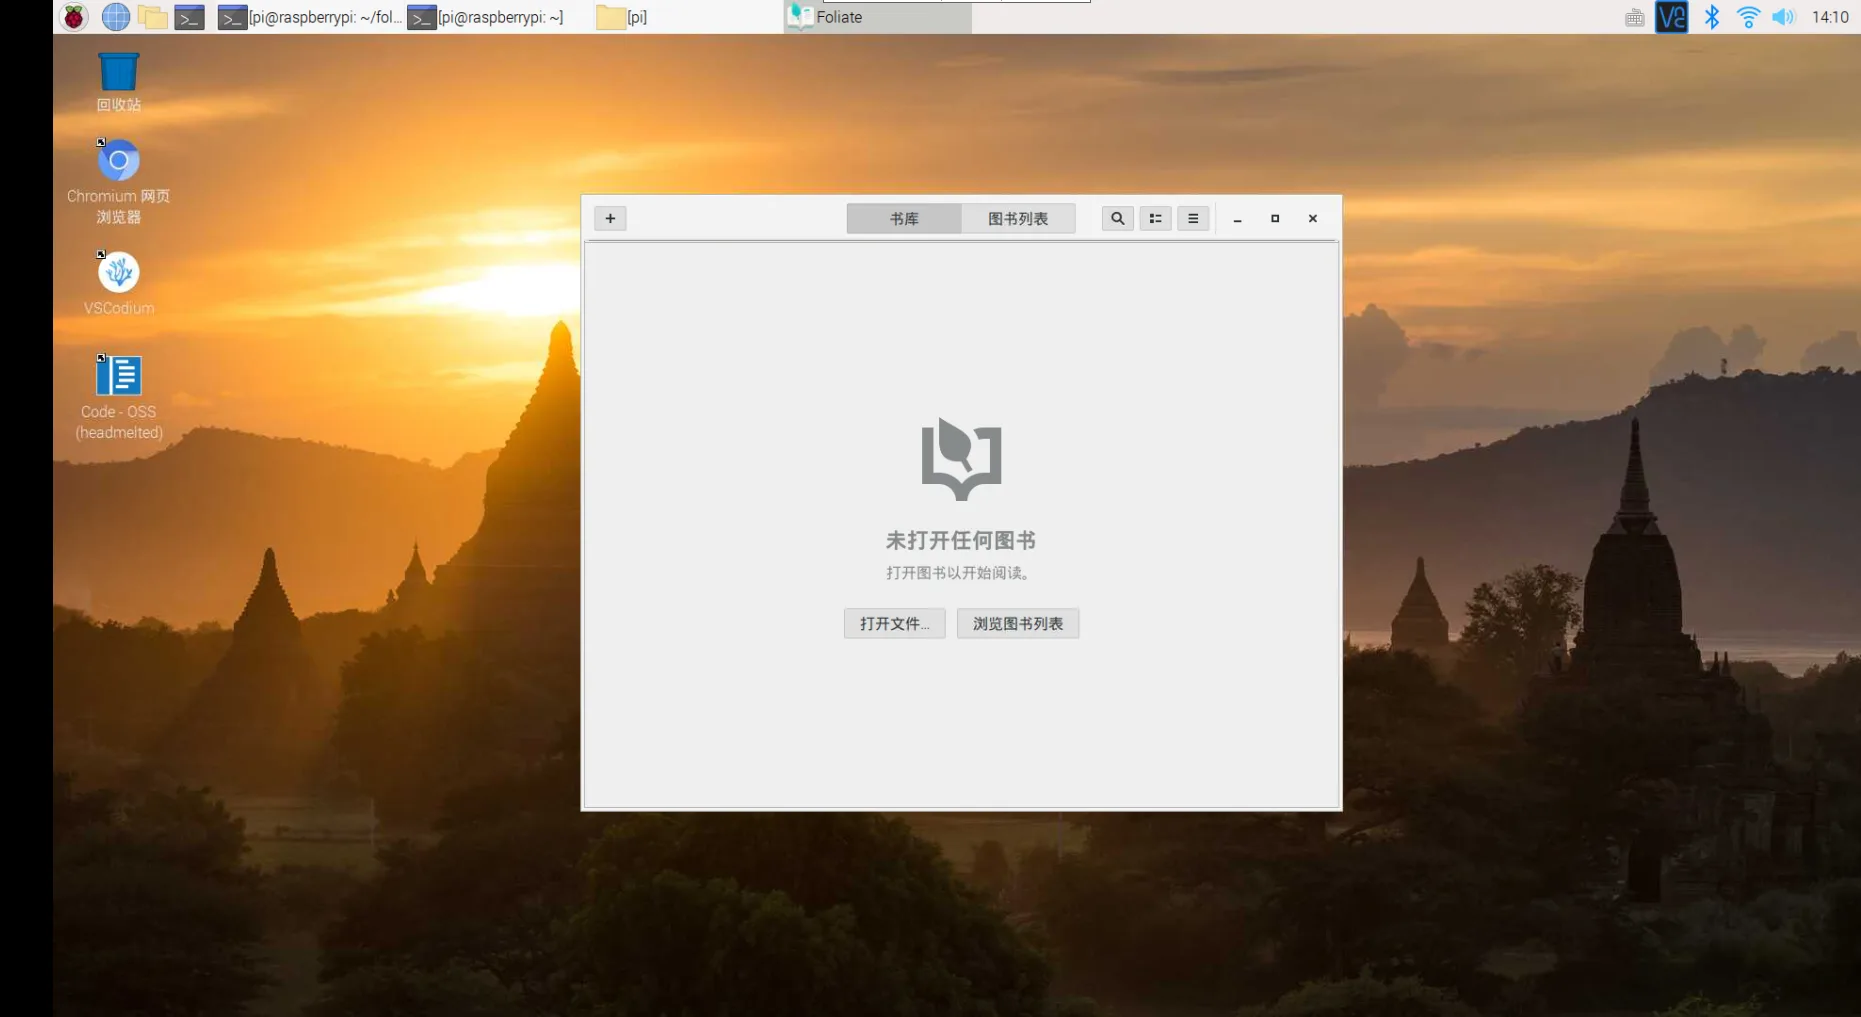This screenshot has width=1861, height=1017.
Task: Select the Chromium 网页浏览器 desktop icon
Action: [118, 182]
